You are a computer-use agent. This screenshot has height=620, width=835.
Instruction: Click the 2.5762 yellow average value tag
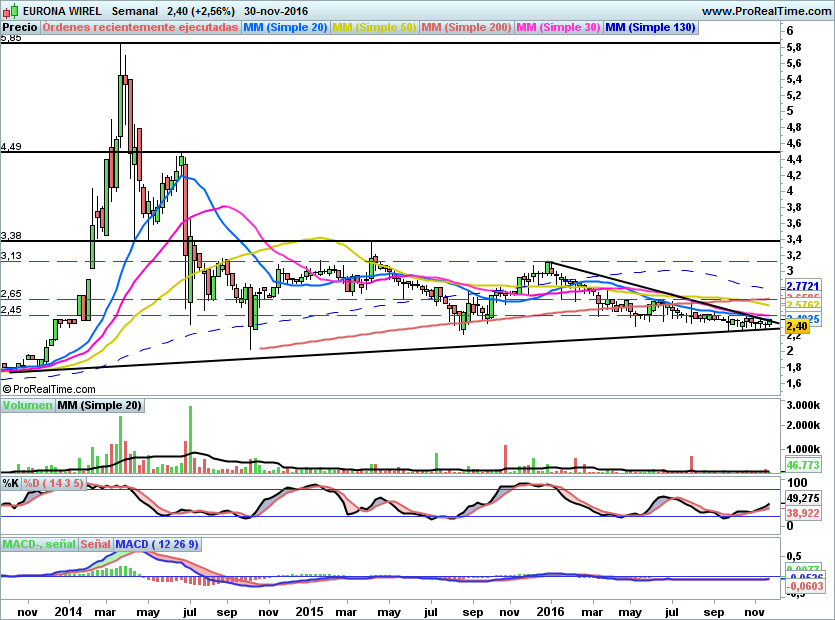(x=803, y=305)
